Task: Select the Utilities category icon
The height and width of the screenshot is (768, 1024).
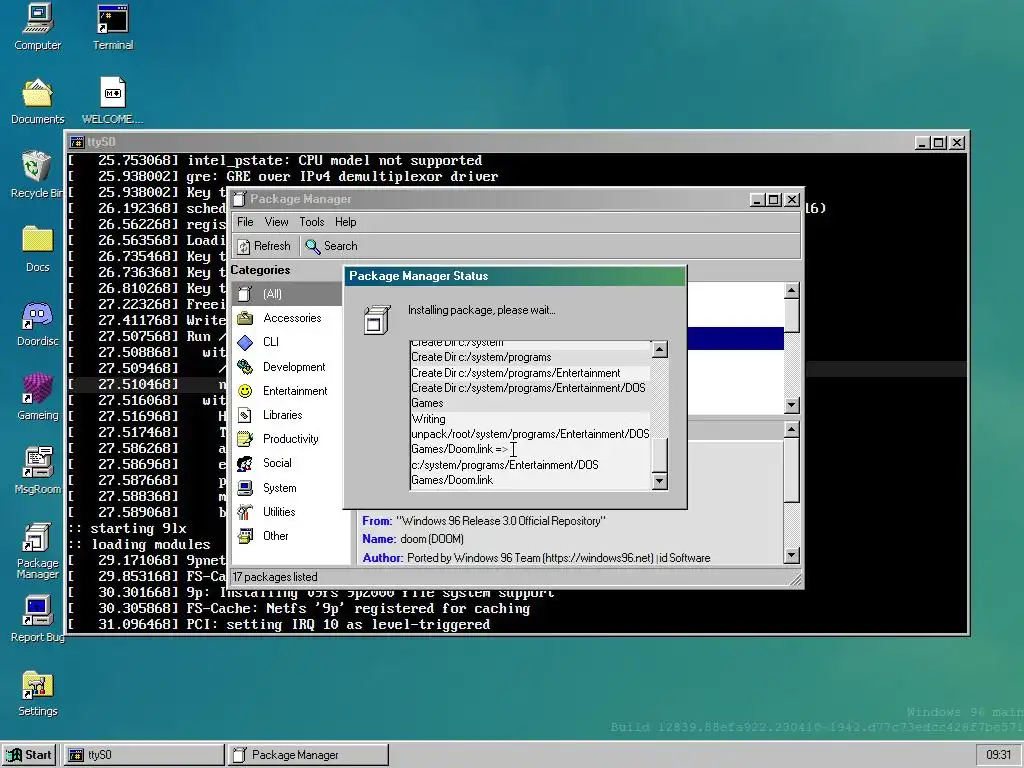Action: point(245,512)
